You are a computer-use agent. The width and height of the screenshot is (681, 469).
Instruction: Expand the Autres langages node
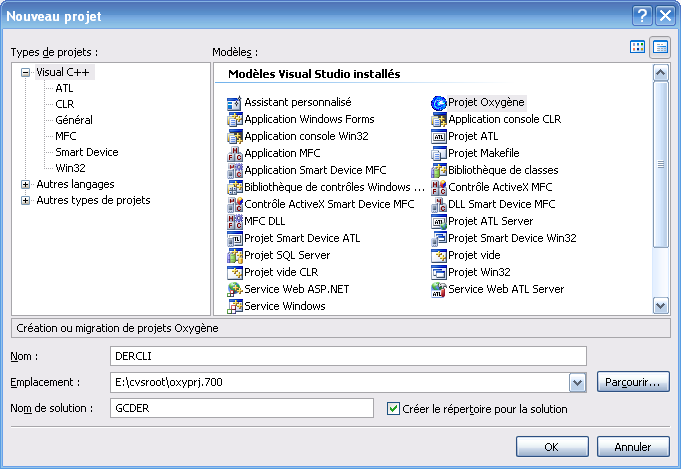pyautogui.click(x=26, y=185)
